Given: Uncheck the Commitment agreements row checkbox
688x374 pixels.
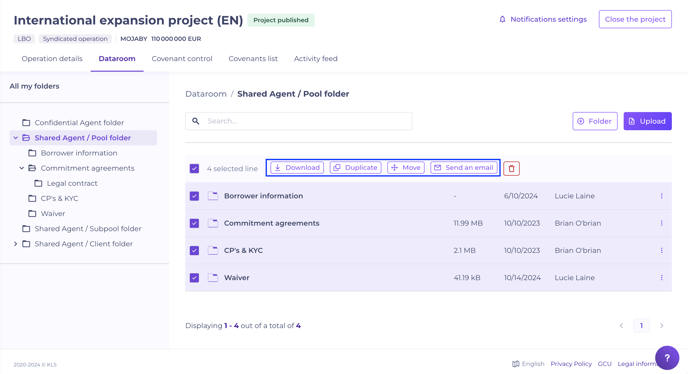Looking at the screenshot, I should pos(194,223).
